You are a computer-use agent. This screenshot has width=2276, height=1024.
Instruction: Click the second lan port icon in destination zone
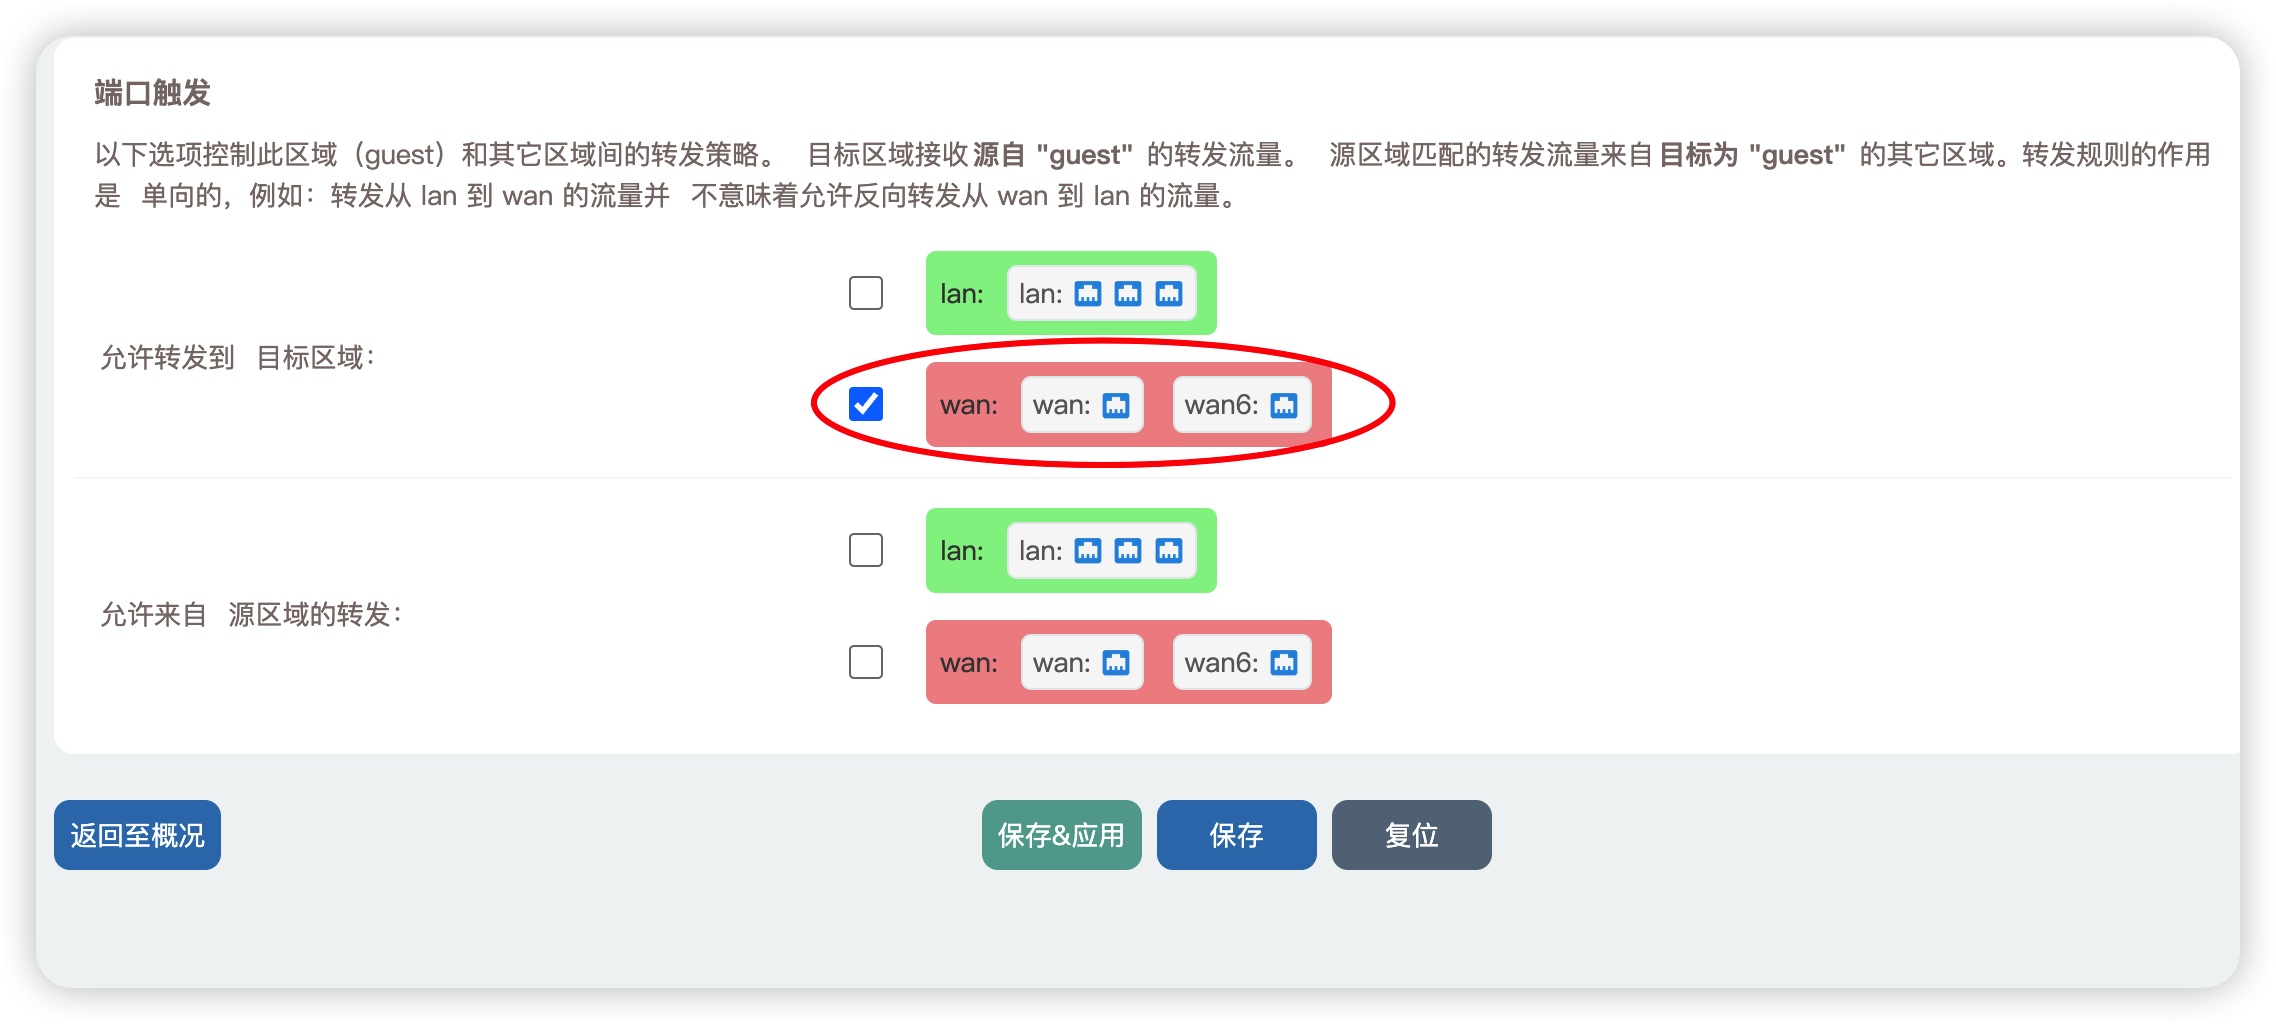click(x=1127, y=293)
